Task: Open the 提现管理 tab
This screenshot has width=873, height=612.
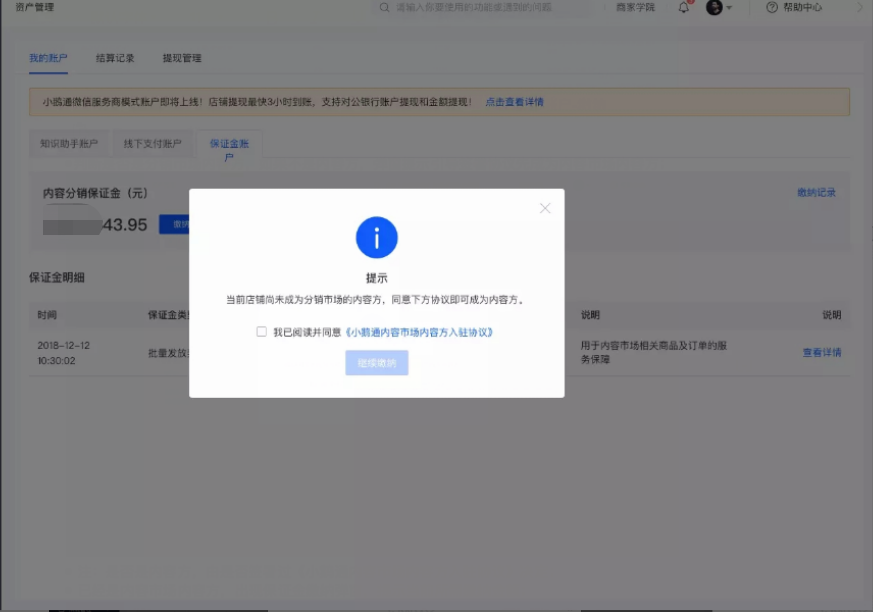Action: coord(182,58)
